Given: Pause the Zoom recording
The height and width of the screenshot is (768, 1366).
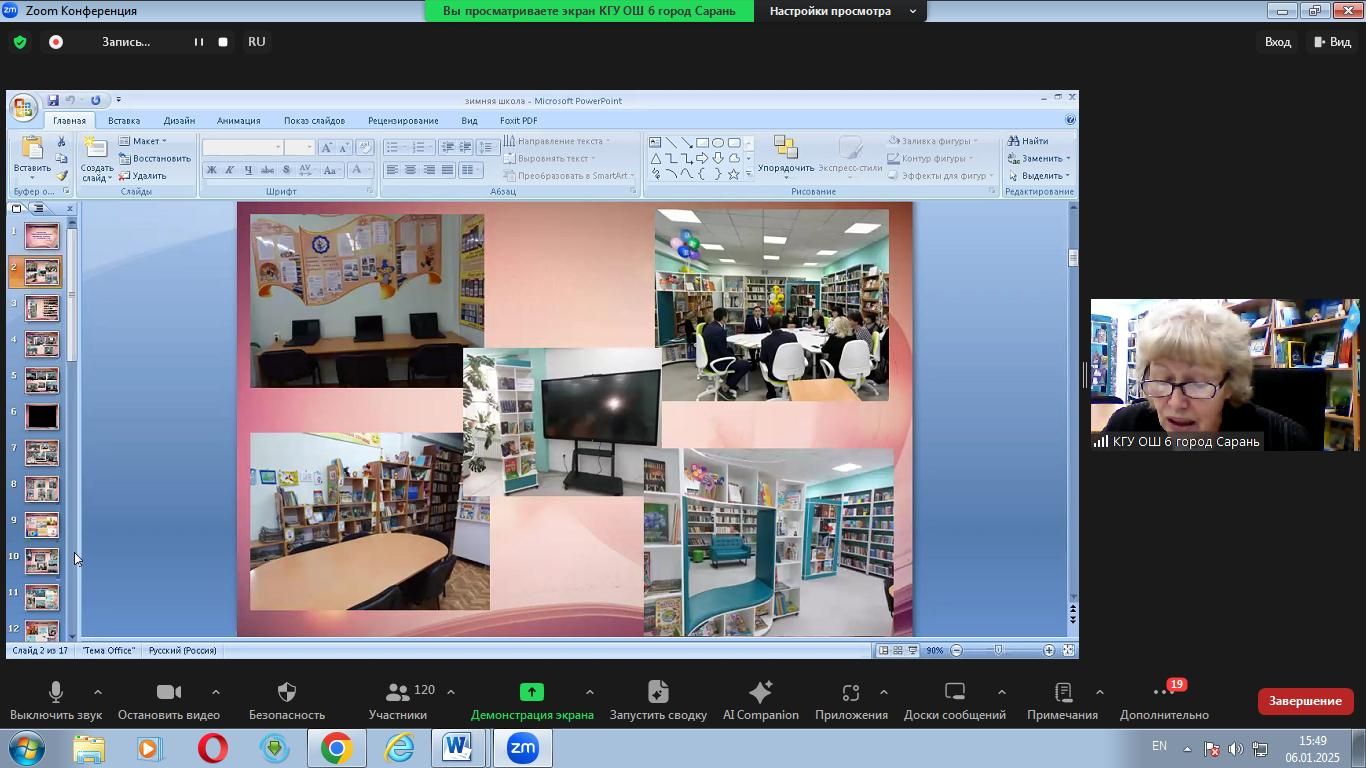Looking at the screenshot, I should pos(198,42).
